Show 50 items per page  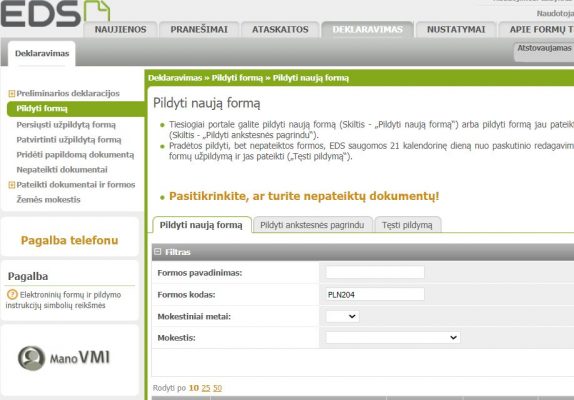[217, 388]
